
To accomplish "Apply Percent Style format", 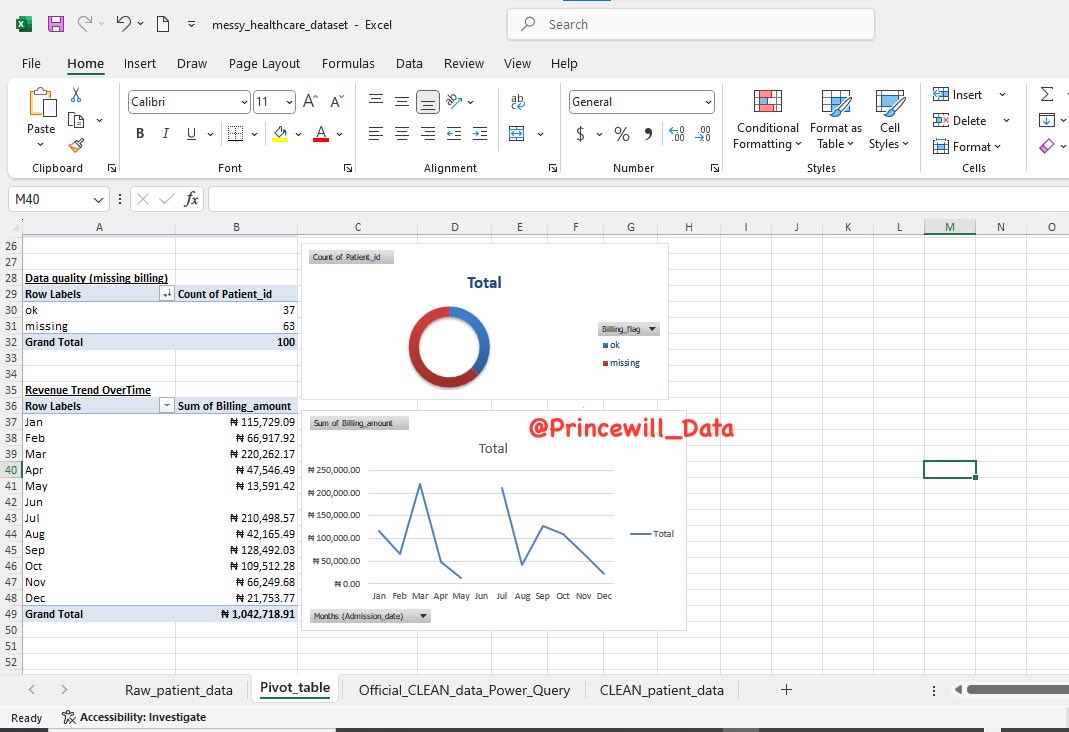I will coord(622,134).
